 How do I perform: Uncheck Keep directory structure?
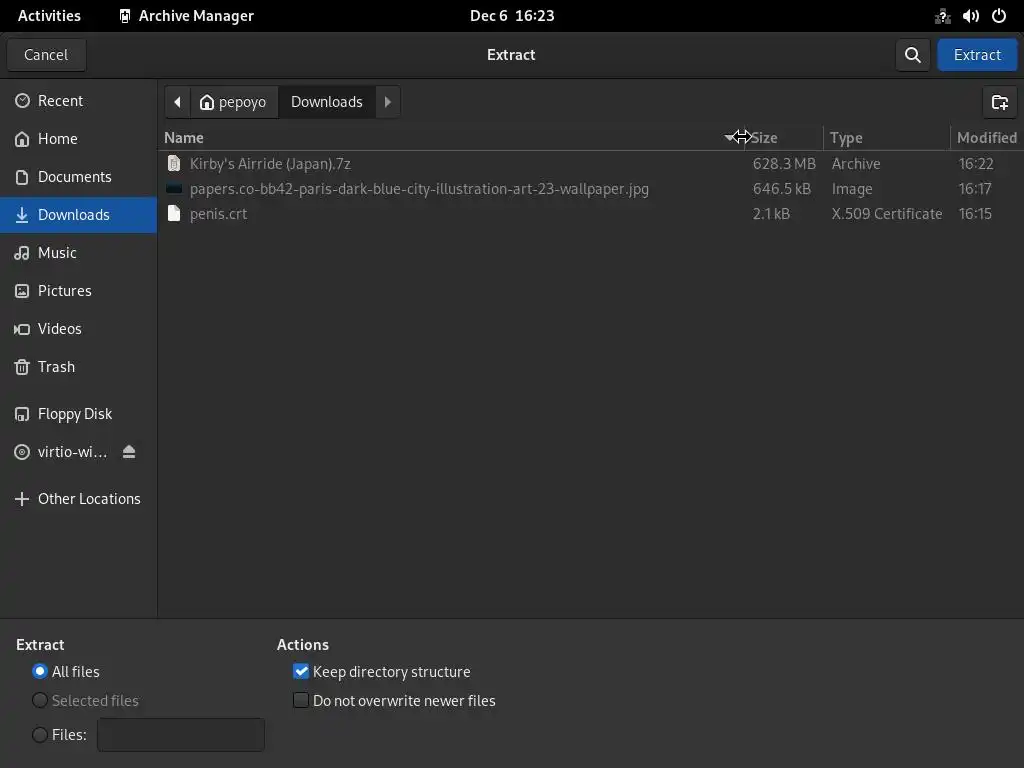(301, 672)
